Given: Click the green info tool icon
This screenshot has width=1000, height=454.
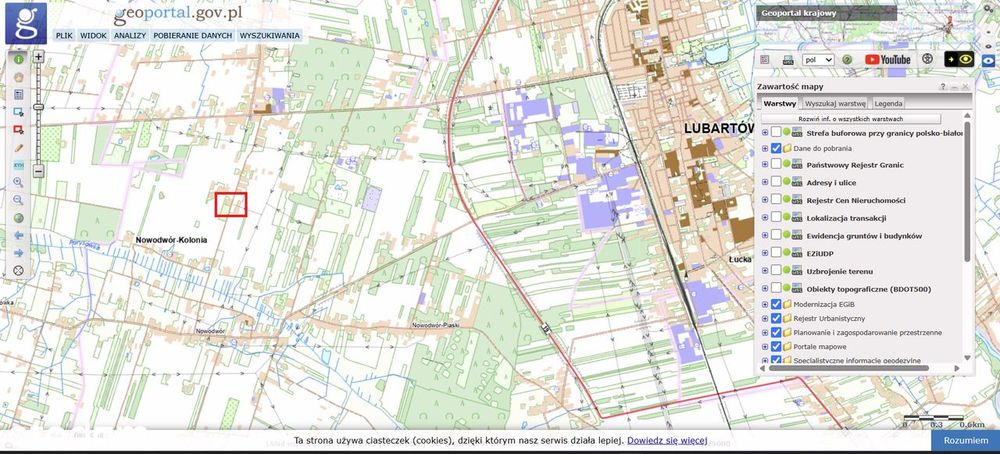Looking at the screenshot, I should [18, 59].
